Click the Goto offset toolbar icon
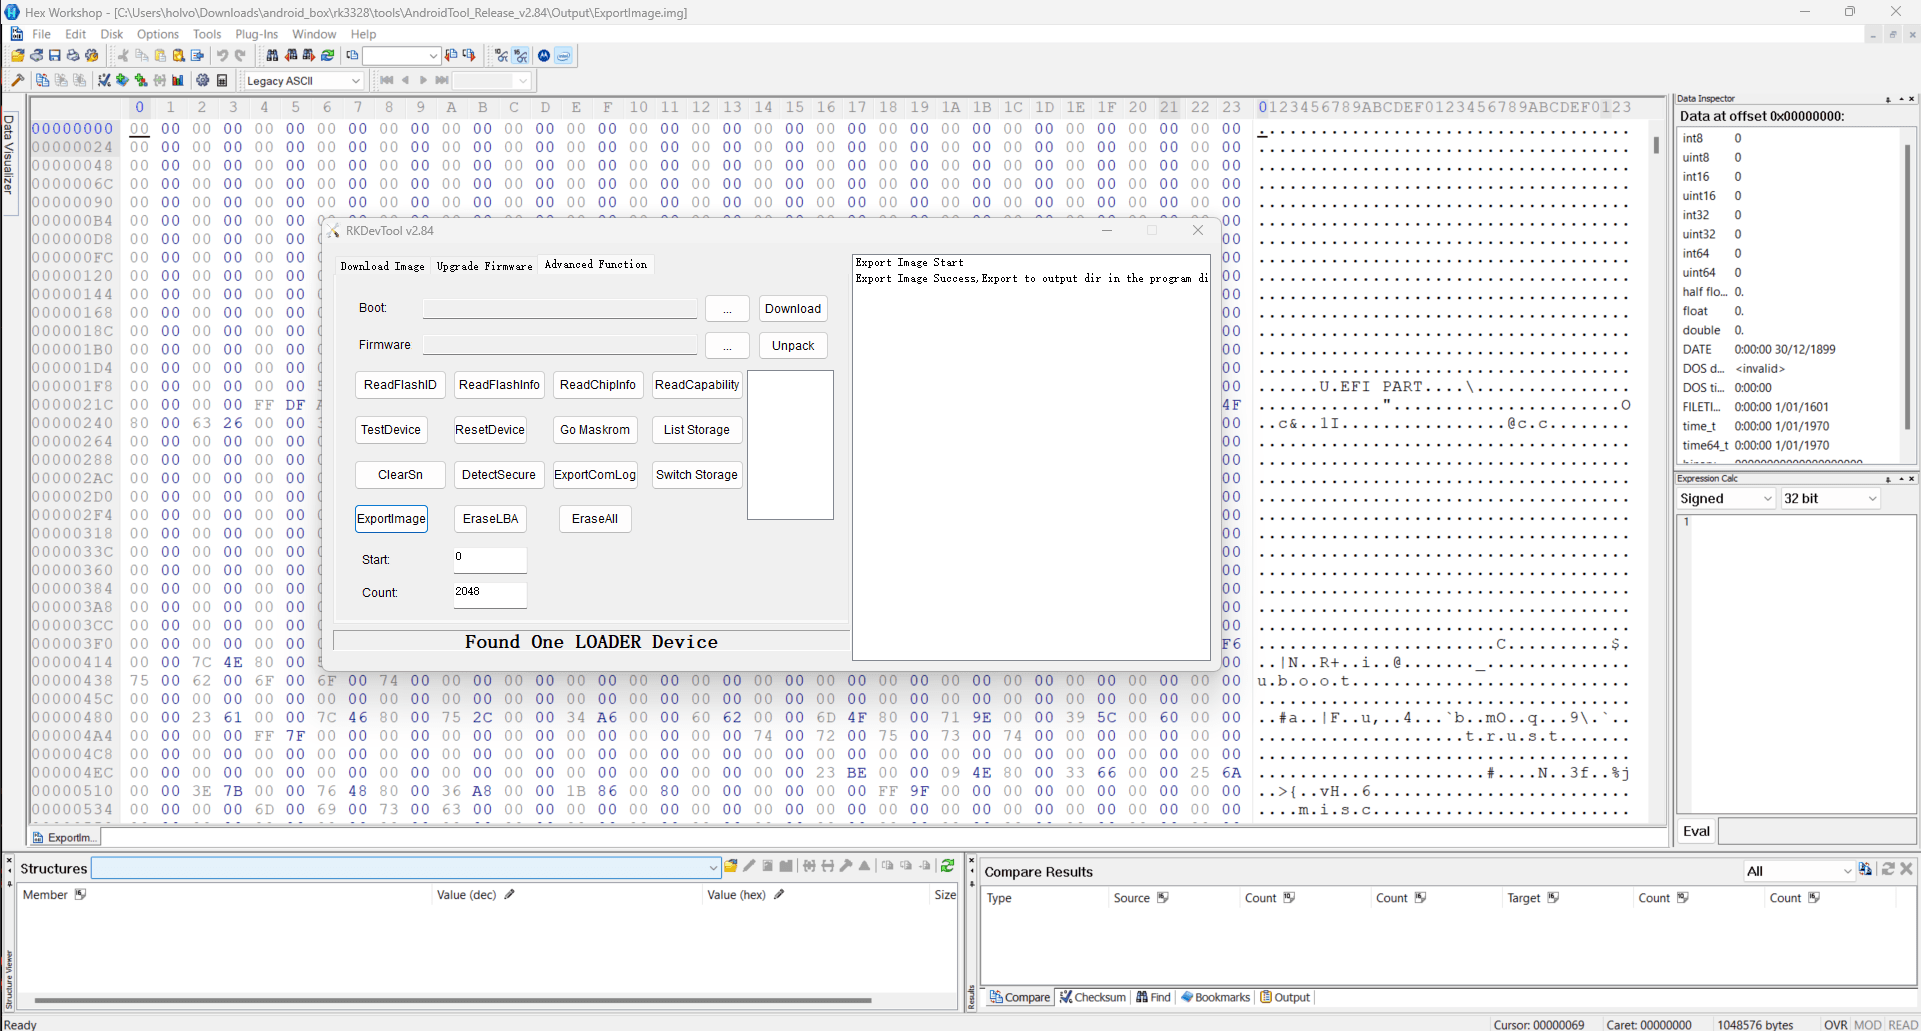The image size is (1921, 1031). [352, 56]
